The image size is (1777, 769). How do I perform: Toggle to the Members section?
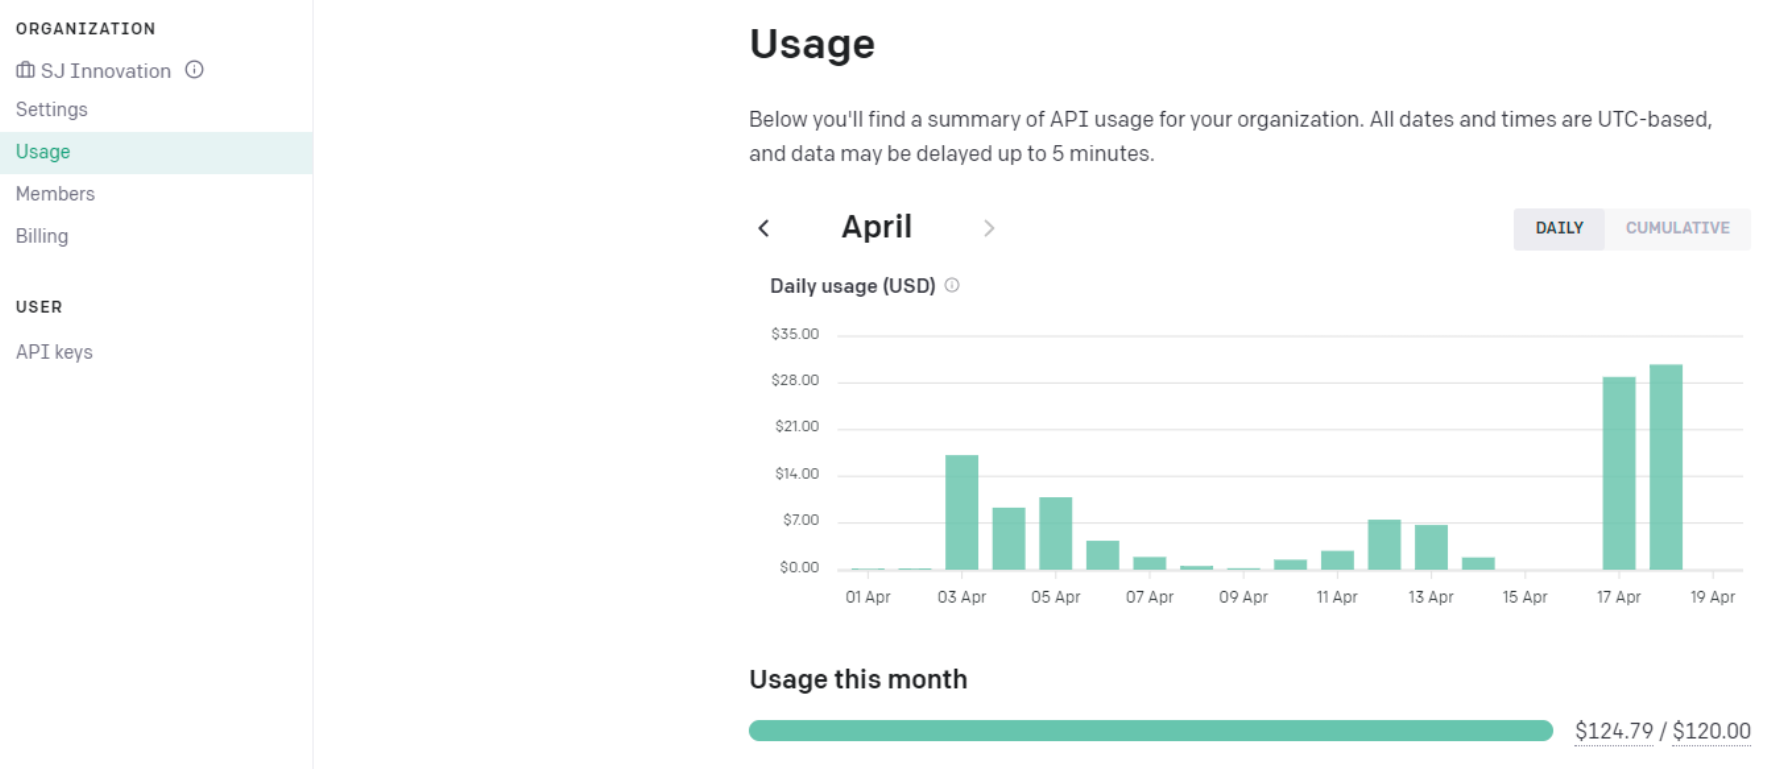tap(55, 193)
